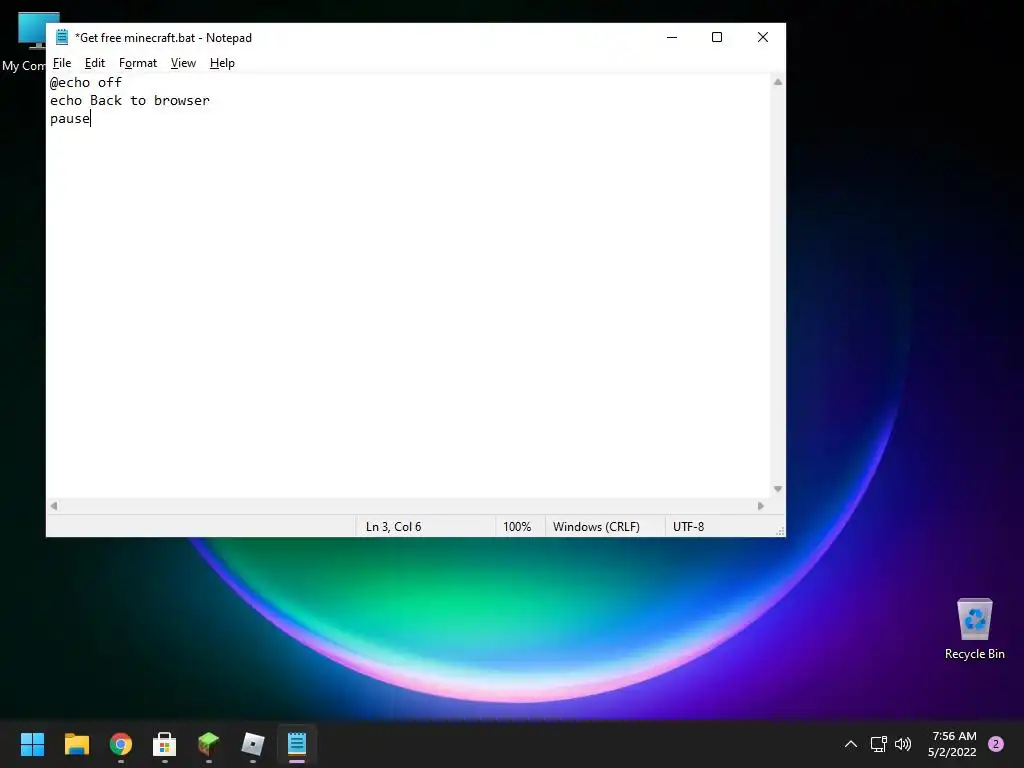1024x768 pixels.
Task: Maximize the Notepad window
Action: pos(717,37)
